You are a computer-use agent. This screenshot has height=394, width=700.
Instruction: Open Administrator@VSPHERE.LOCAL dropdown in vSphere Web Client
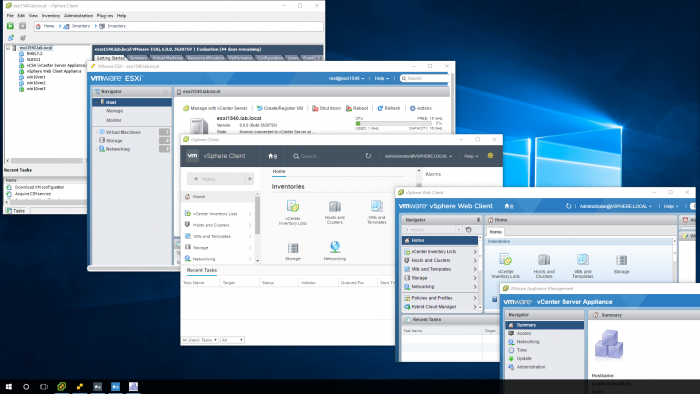point(616,206)
